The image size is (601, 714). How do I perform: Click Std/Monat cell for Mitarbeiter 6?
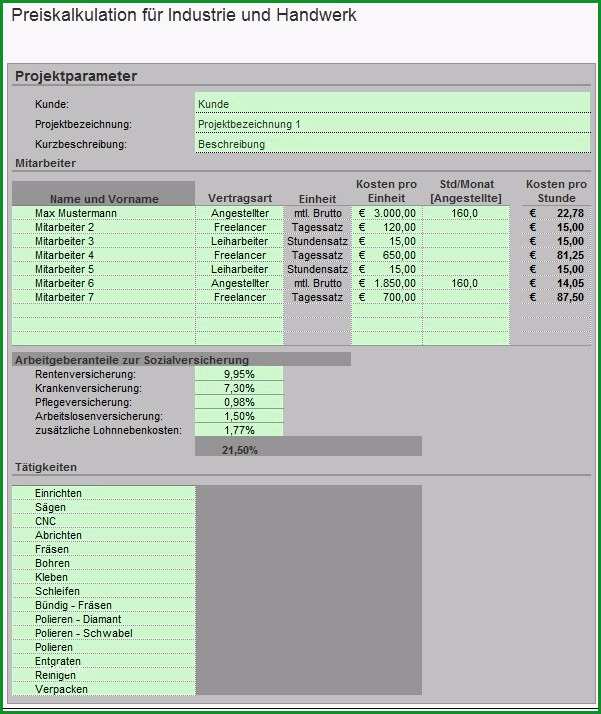click(x=466, y=283)
